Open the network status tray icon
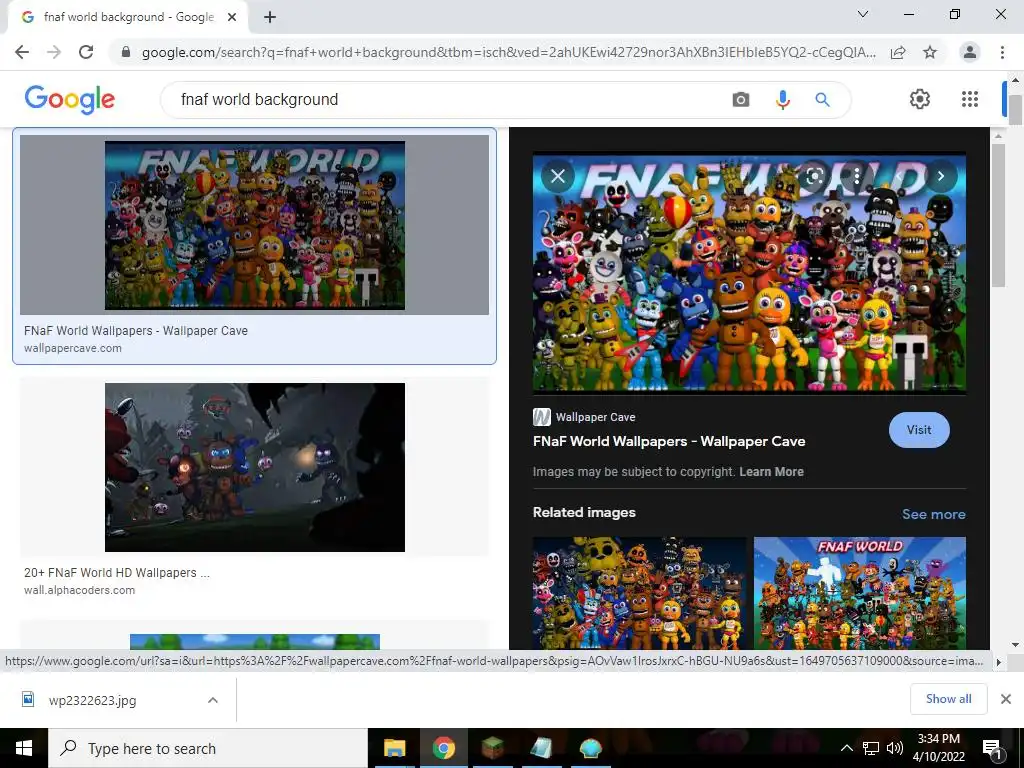The height and width of the screenshot is (768, 1024). click(871, 748)
